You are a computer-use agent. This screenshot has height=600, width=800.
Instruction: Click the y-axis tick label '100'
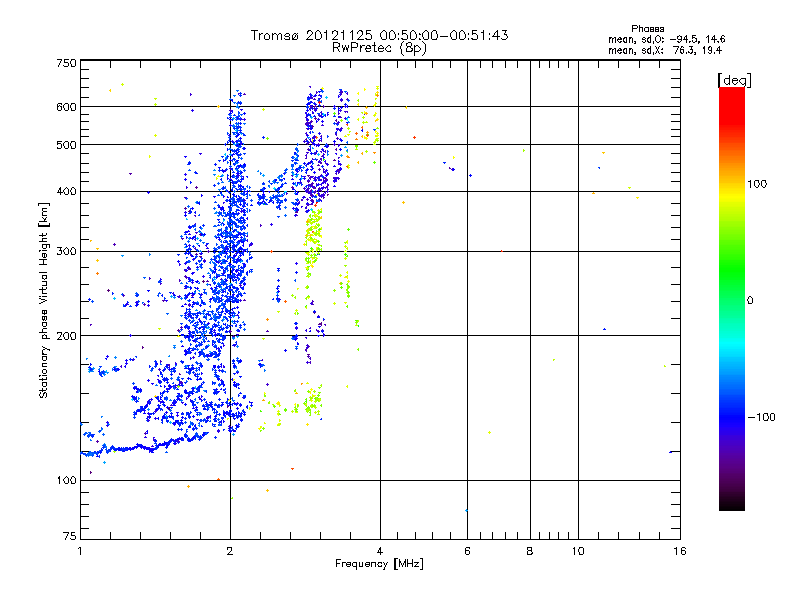[66, 480]
